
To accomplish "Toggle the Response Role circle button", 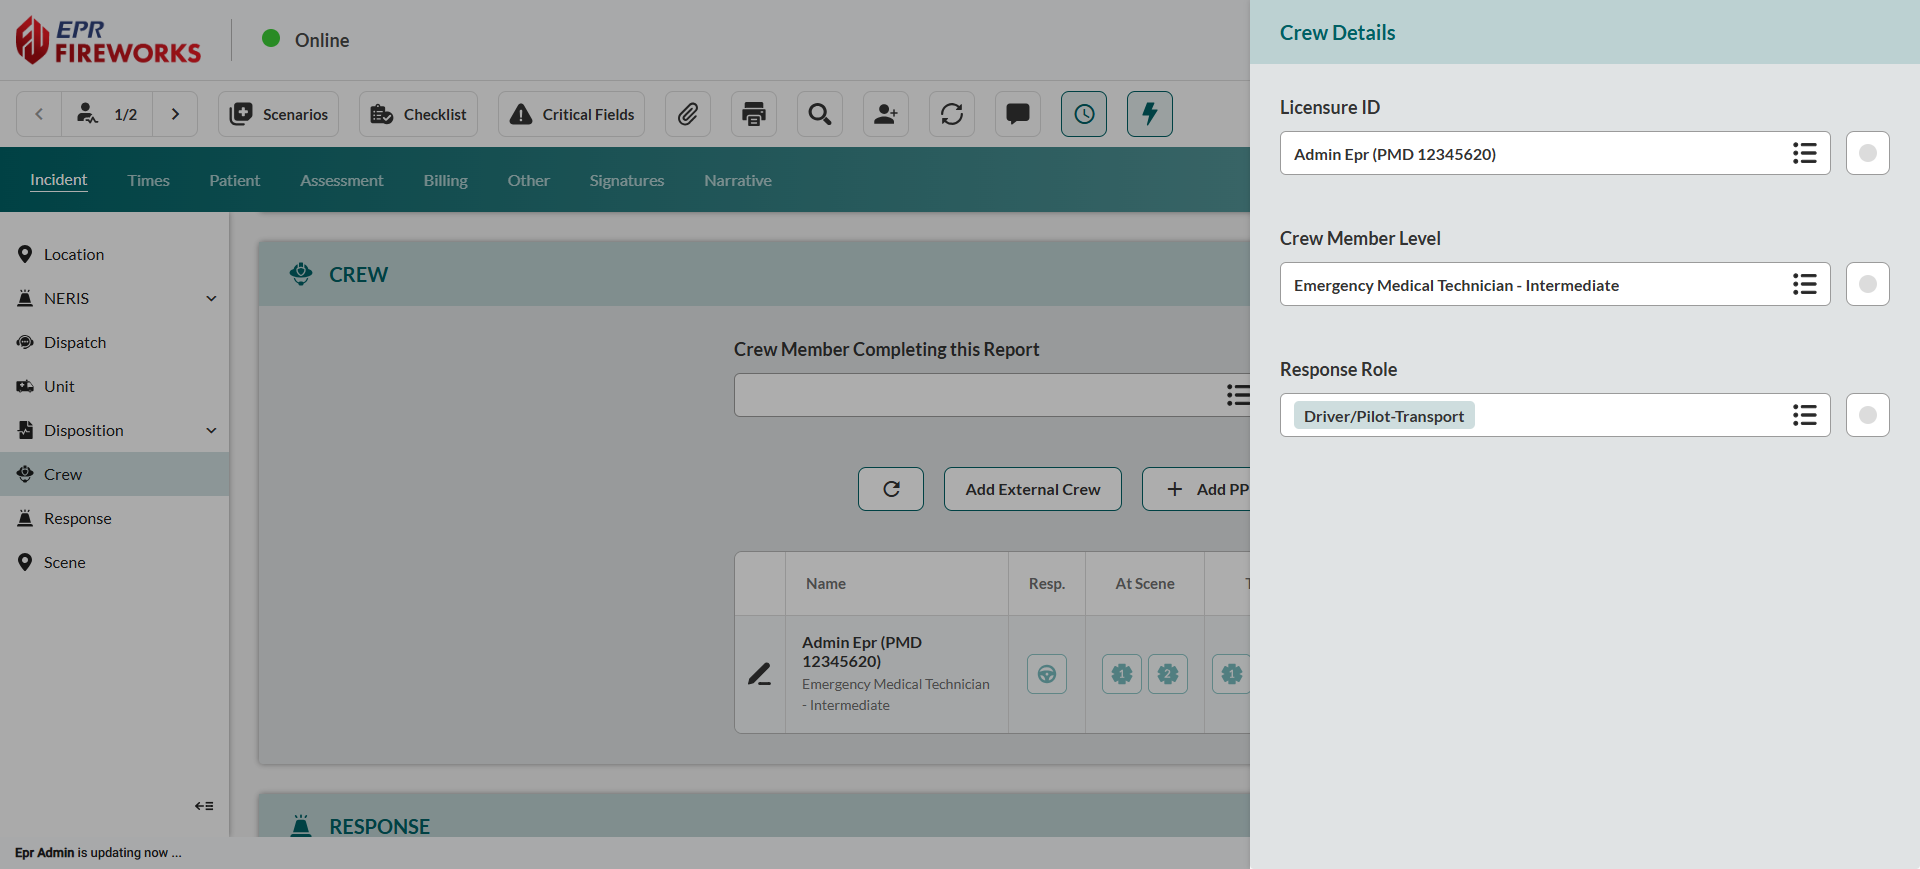I will [1868, 415].
